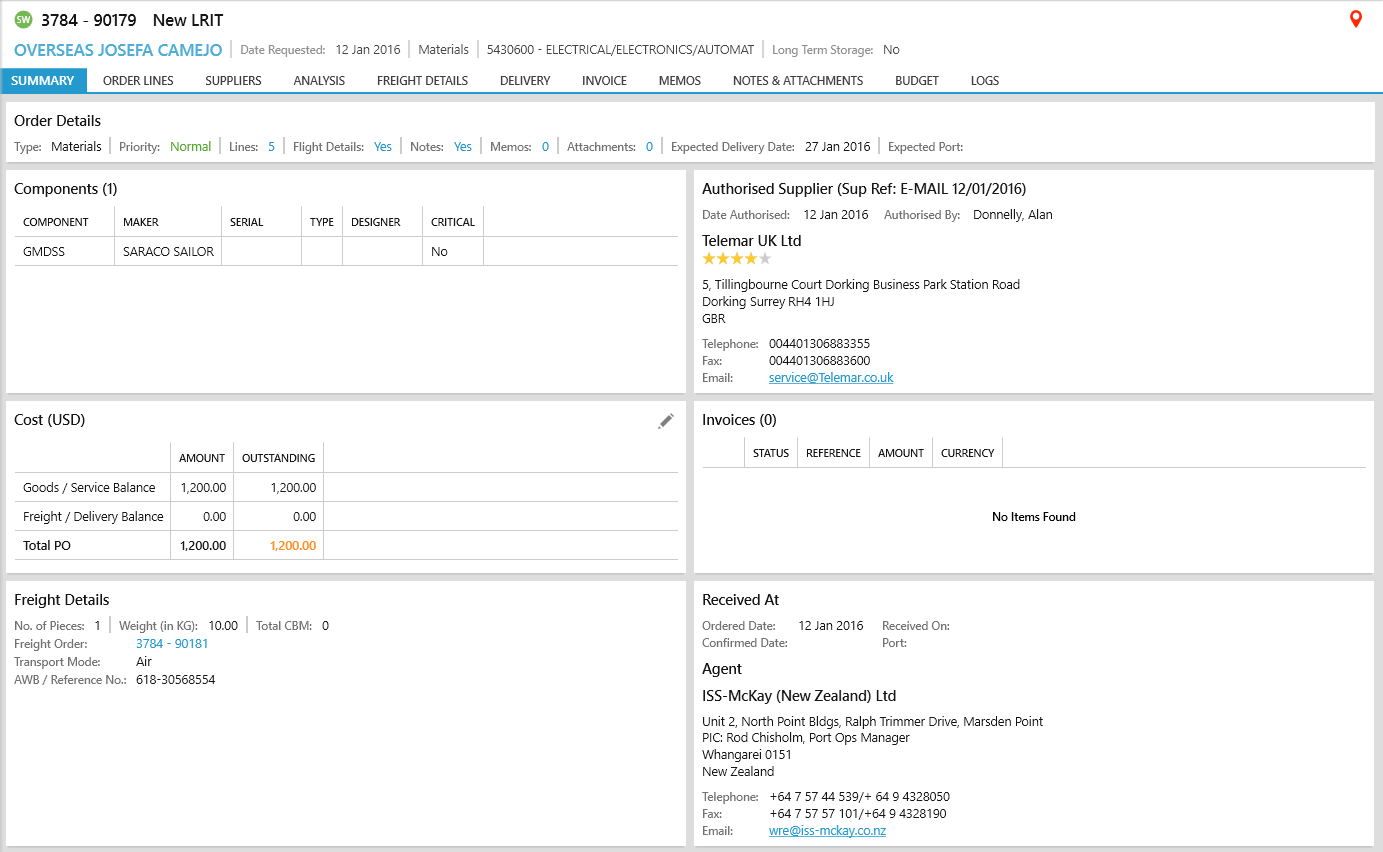This screenshot has width=1383, height=852.
Task: Click the OVERSEAS JOSEFA CAMEJO vessel name
Action: point(118,50)
